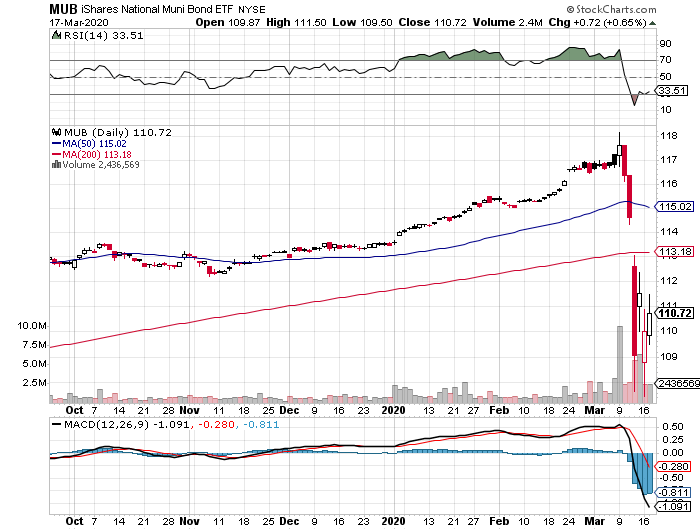Viewport: 700px width, 530px height.
Task: Click the Volume 2.4M header value
Action: 508,22
